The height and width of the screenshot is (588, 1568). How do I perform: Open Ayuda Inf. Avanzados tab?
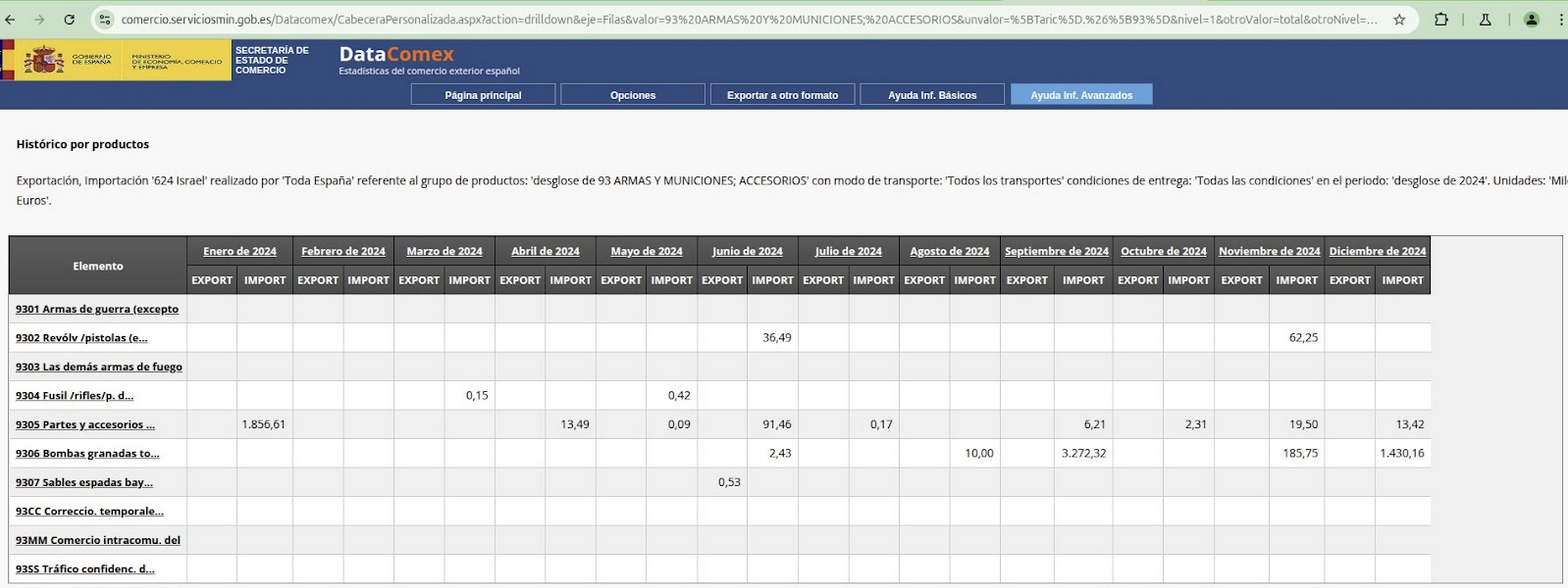(1081, 95)
